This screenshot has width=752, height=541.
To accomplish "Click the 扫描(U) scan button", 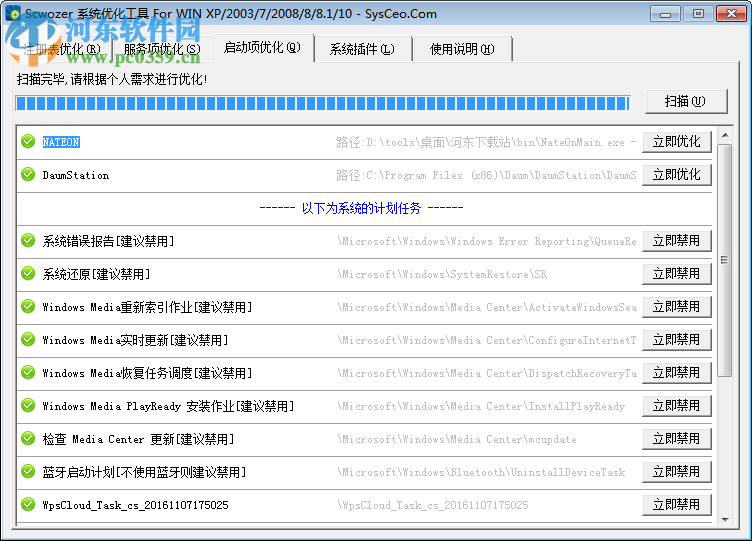I will coord(686,101).
